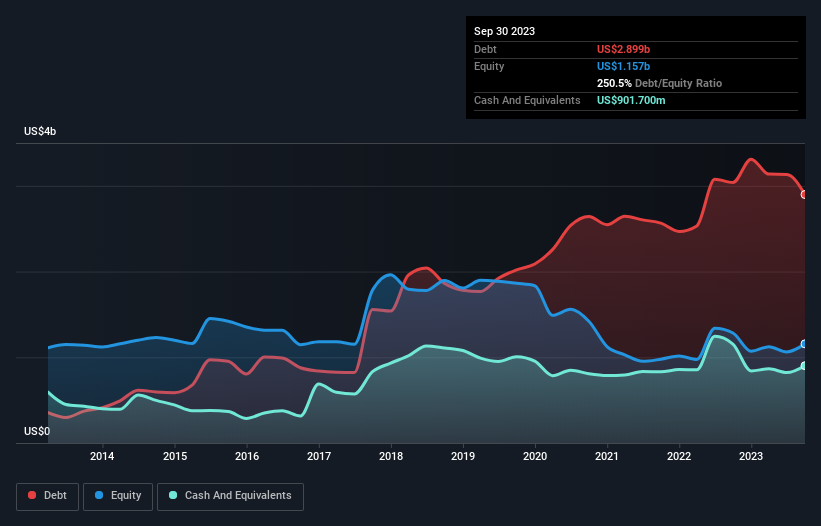Click the US$0 y-axis label
Screen dimensions: 821x526
click(x=37, y=431)
